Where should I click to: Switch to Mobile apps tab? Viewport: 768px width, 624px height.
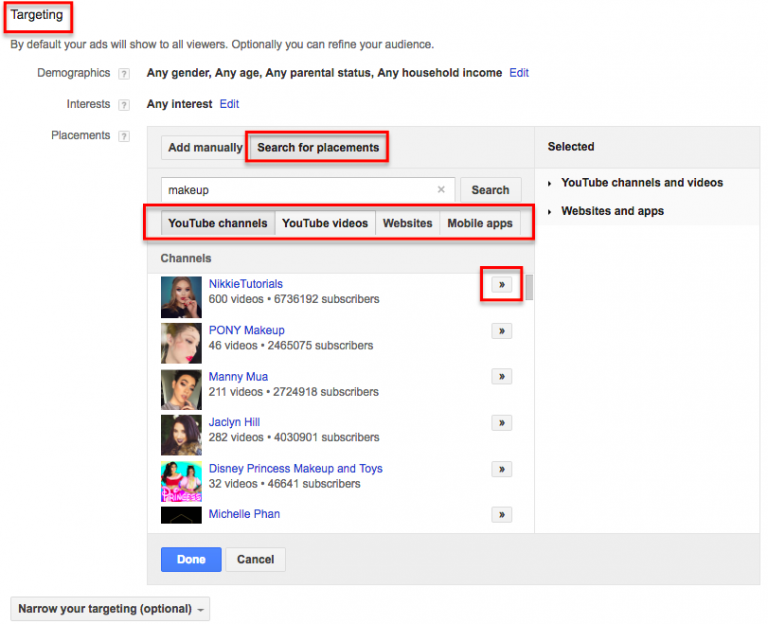coord(479,223)
